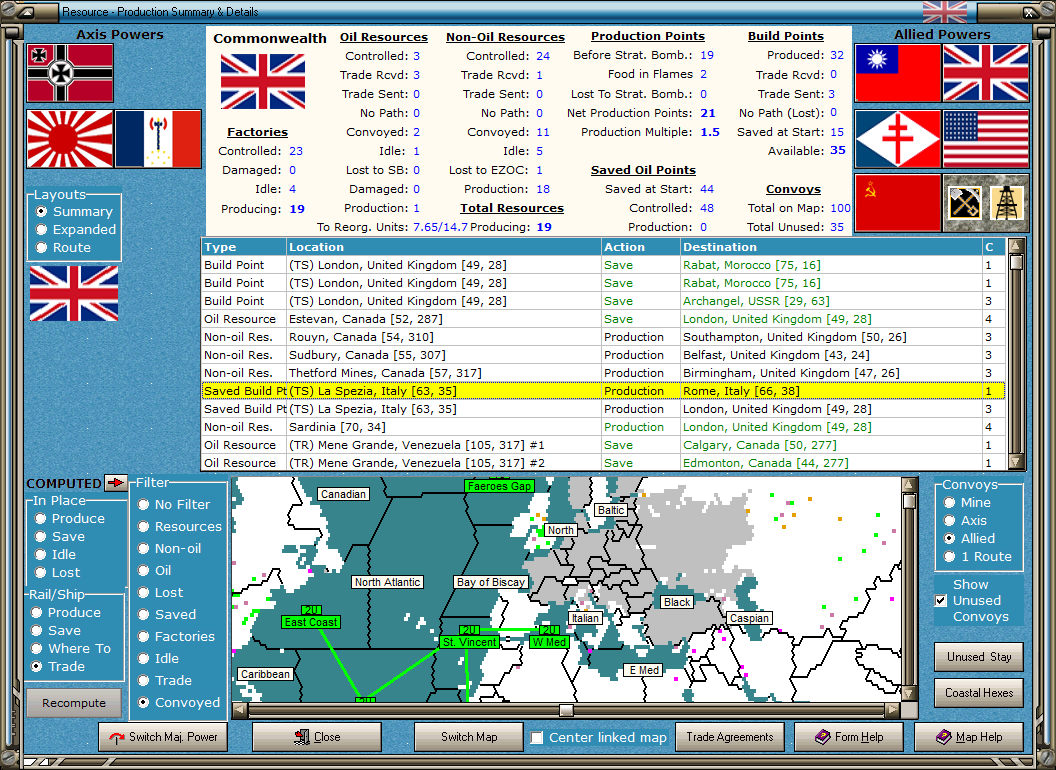The width and height of the screenshot is (1056, 770).
Task: Click the Union Jack below the Layouts box
Action: [x=74, y=293]
